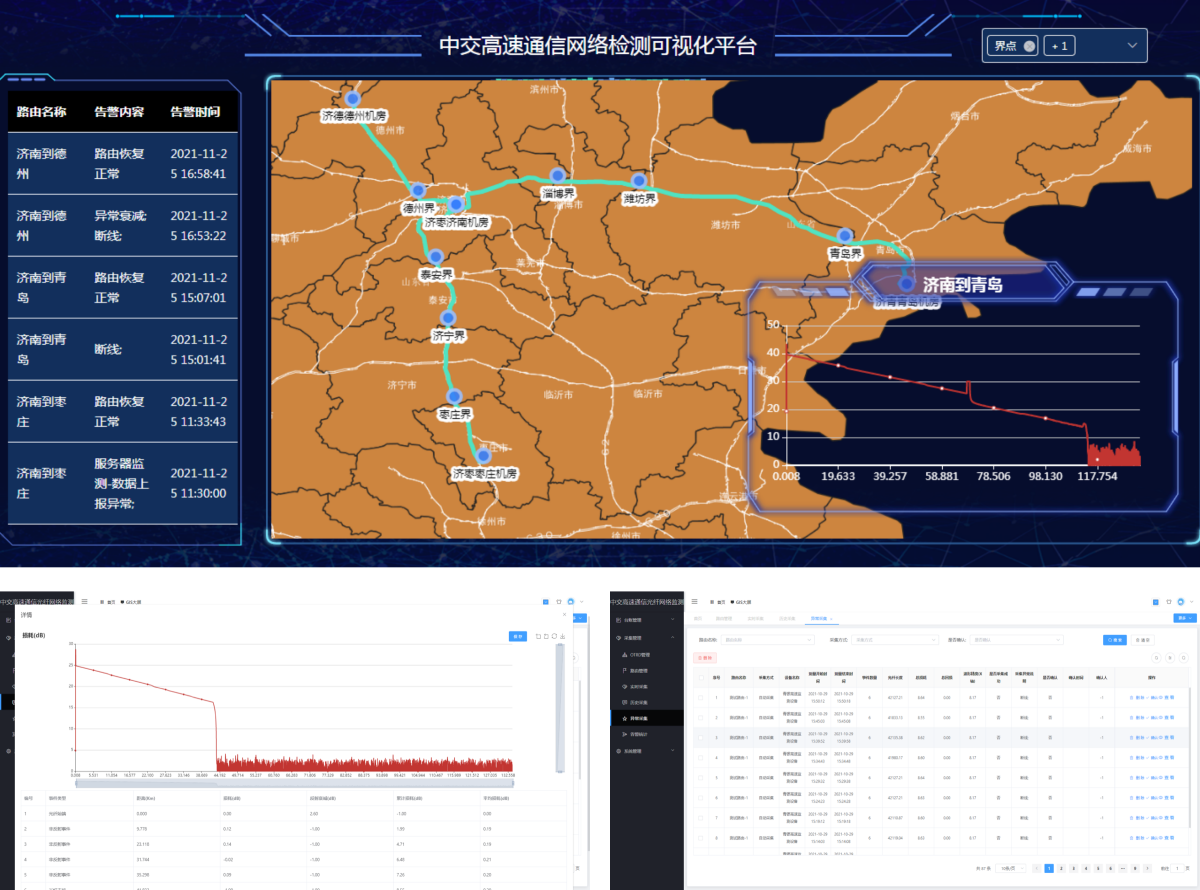Click the 潍坊界 node marker
Image resolution: width=1200 pixels, height=890 pixels.
(x=639, y=181)
